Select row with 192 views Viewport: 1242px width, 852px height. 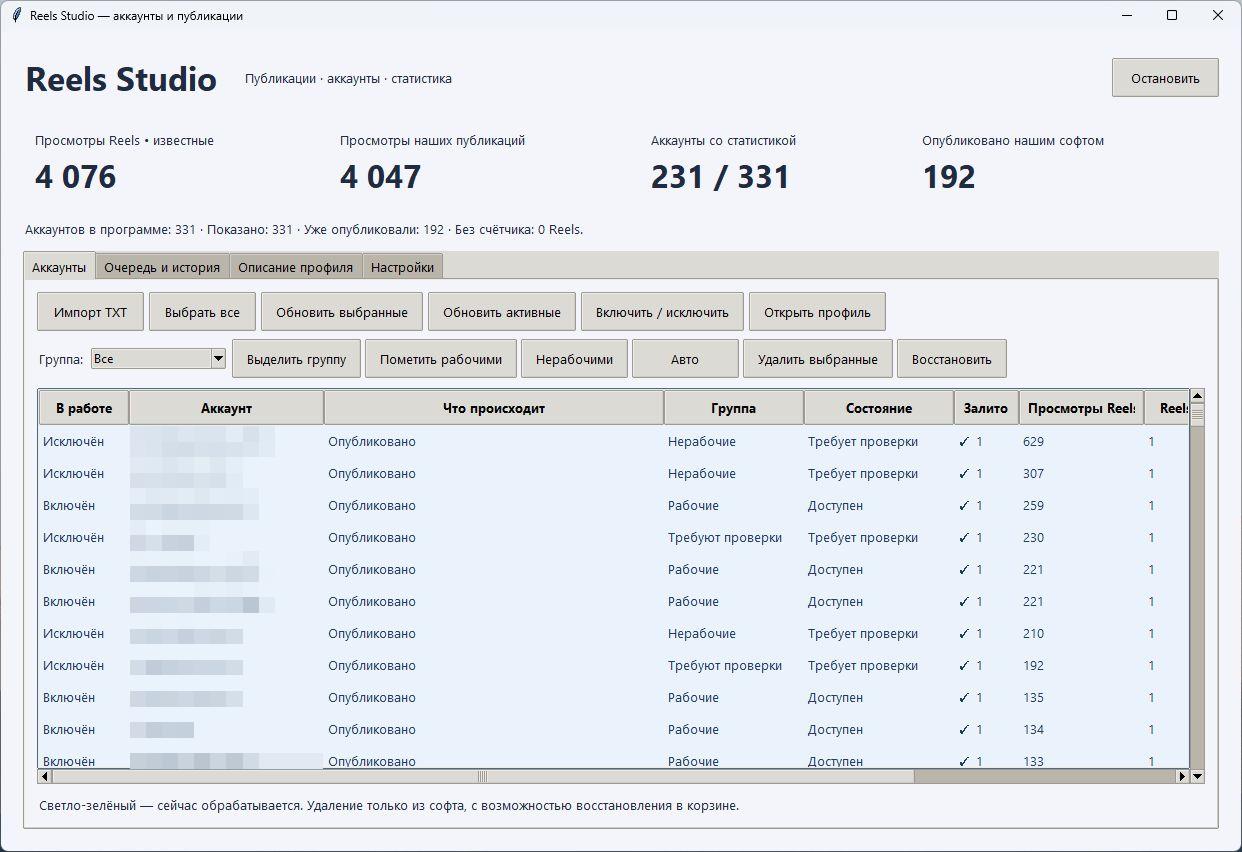click(x=614, y=665)
